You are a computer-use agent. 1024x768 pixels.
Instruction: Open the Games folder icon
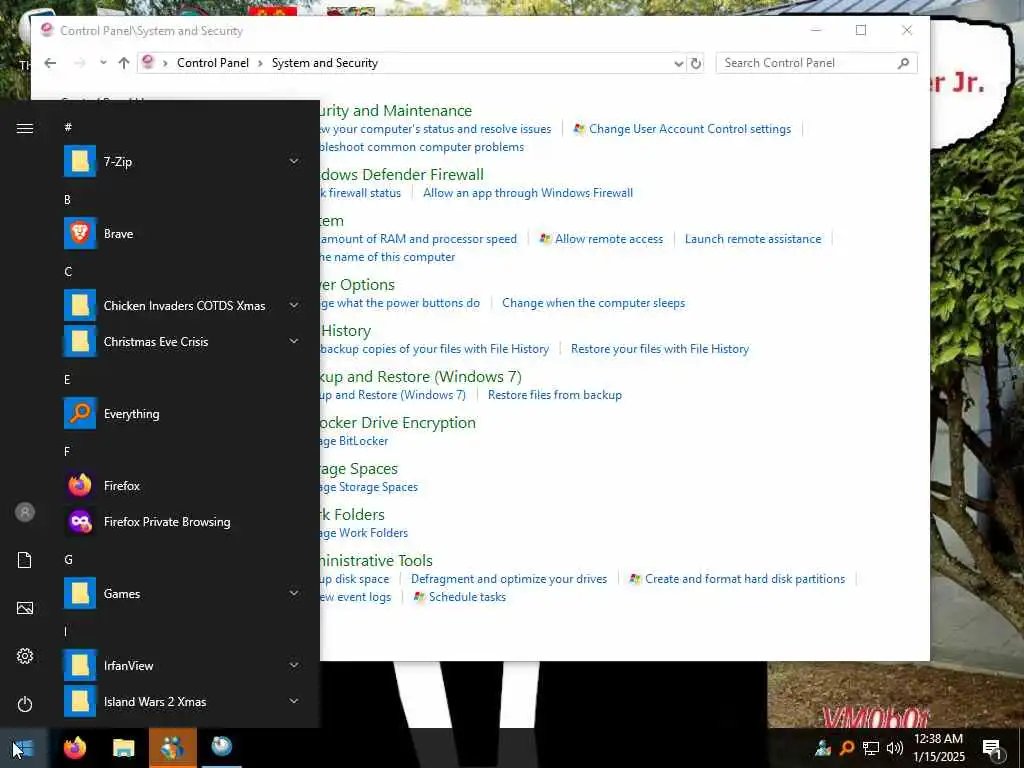(80, 594)
